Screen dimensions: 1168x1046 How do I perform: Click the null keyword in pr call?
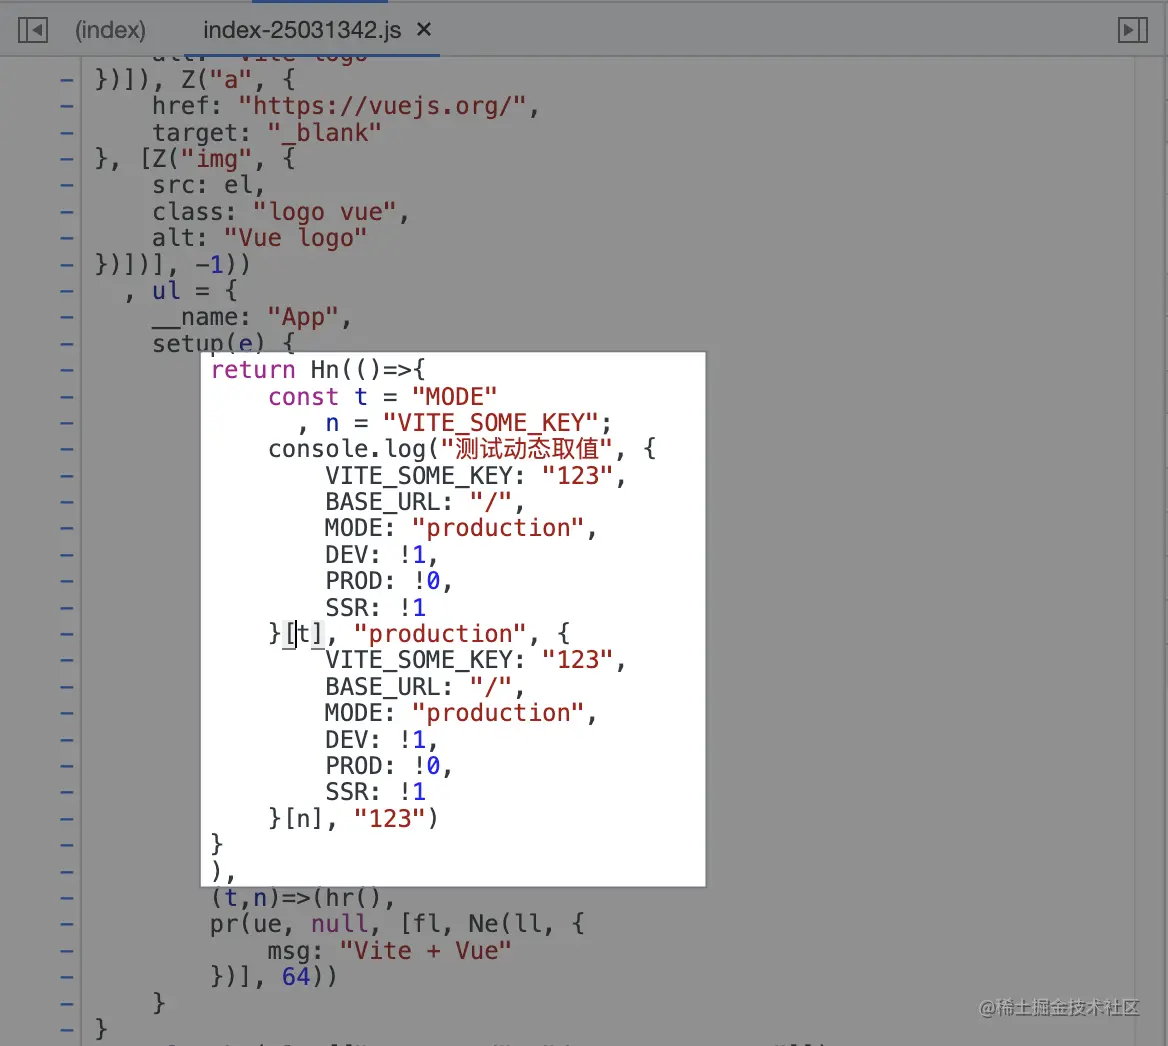pyautogui.click(x=339, y=924)
